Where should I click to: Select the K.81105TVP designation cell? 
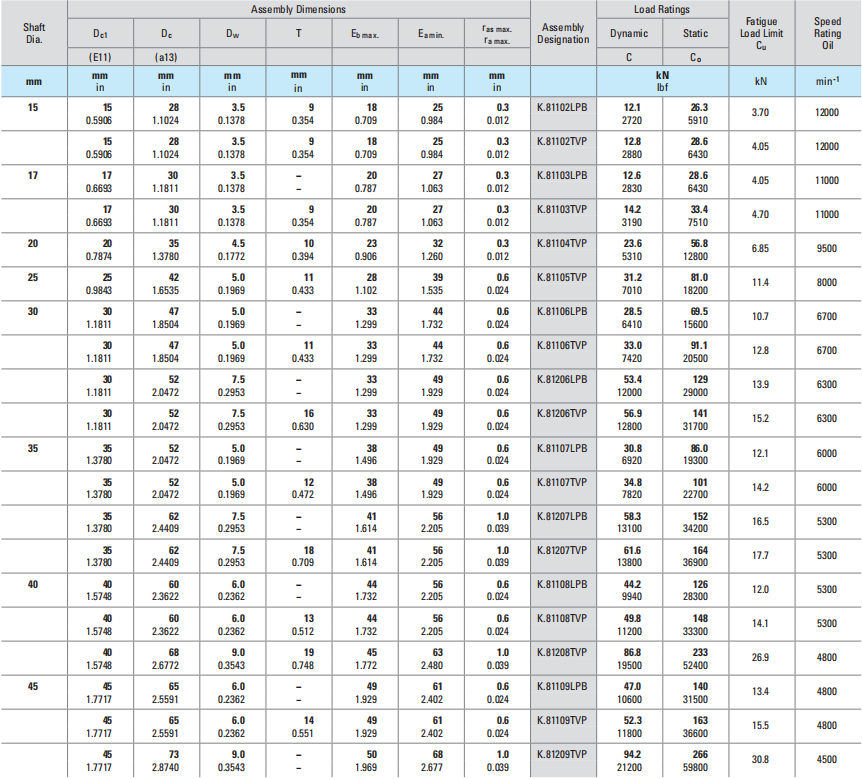coord(562,277)
